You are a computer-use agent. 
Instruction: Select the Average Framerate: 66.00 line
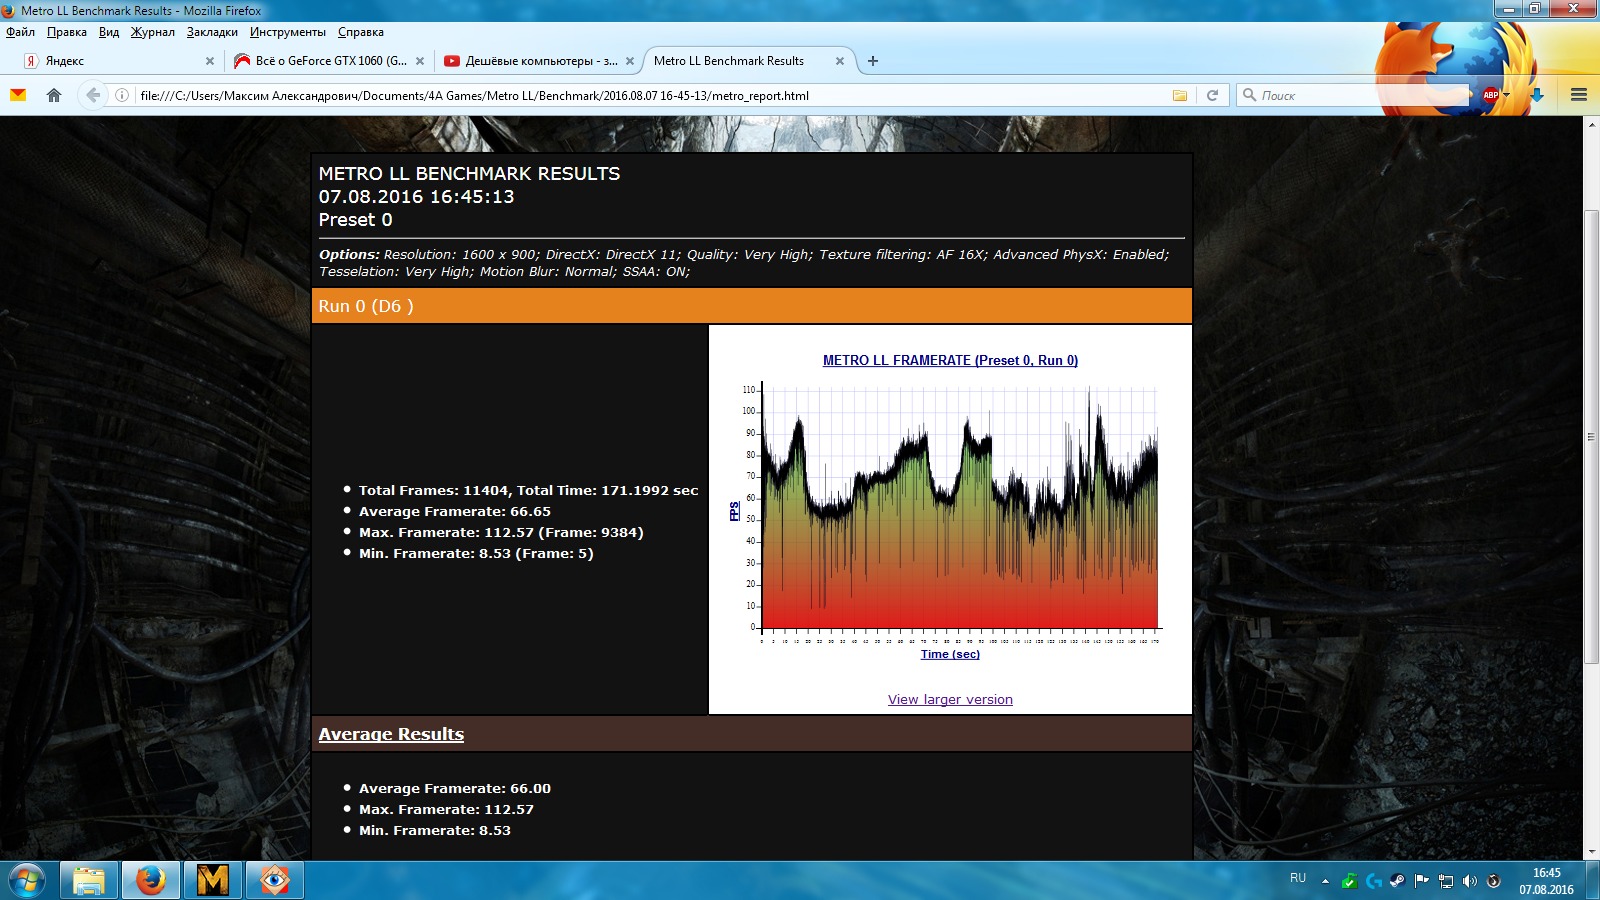[x=455, y=788]
